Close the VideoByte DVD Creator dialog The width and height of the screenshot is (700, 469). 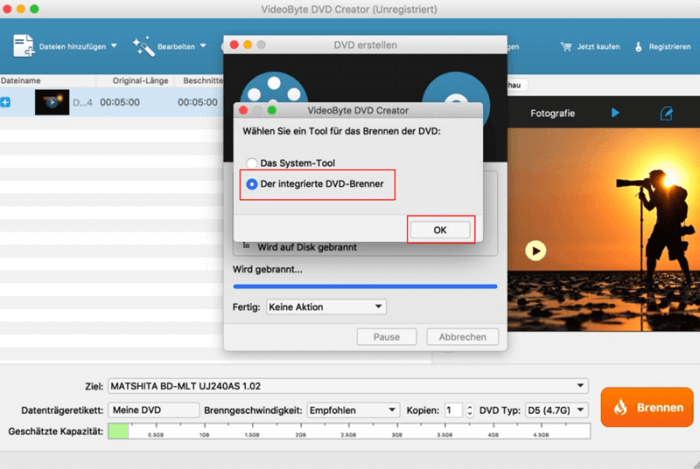243,110
